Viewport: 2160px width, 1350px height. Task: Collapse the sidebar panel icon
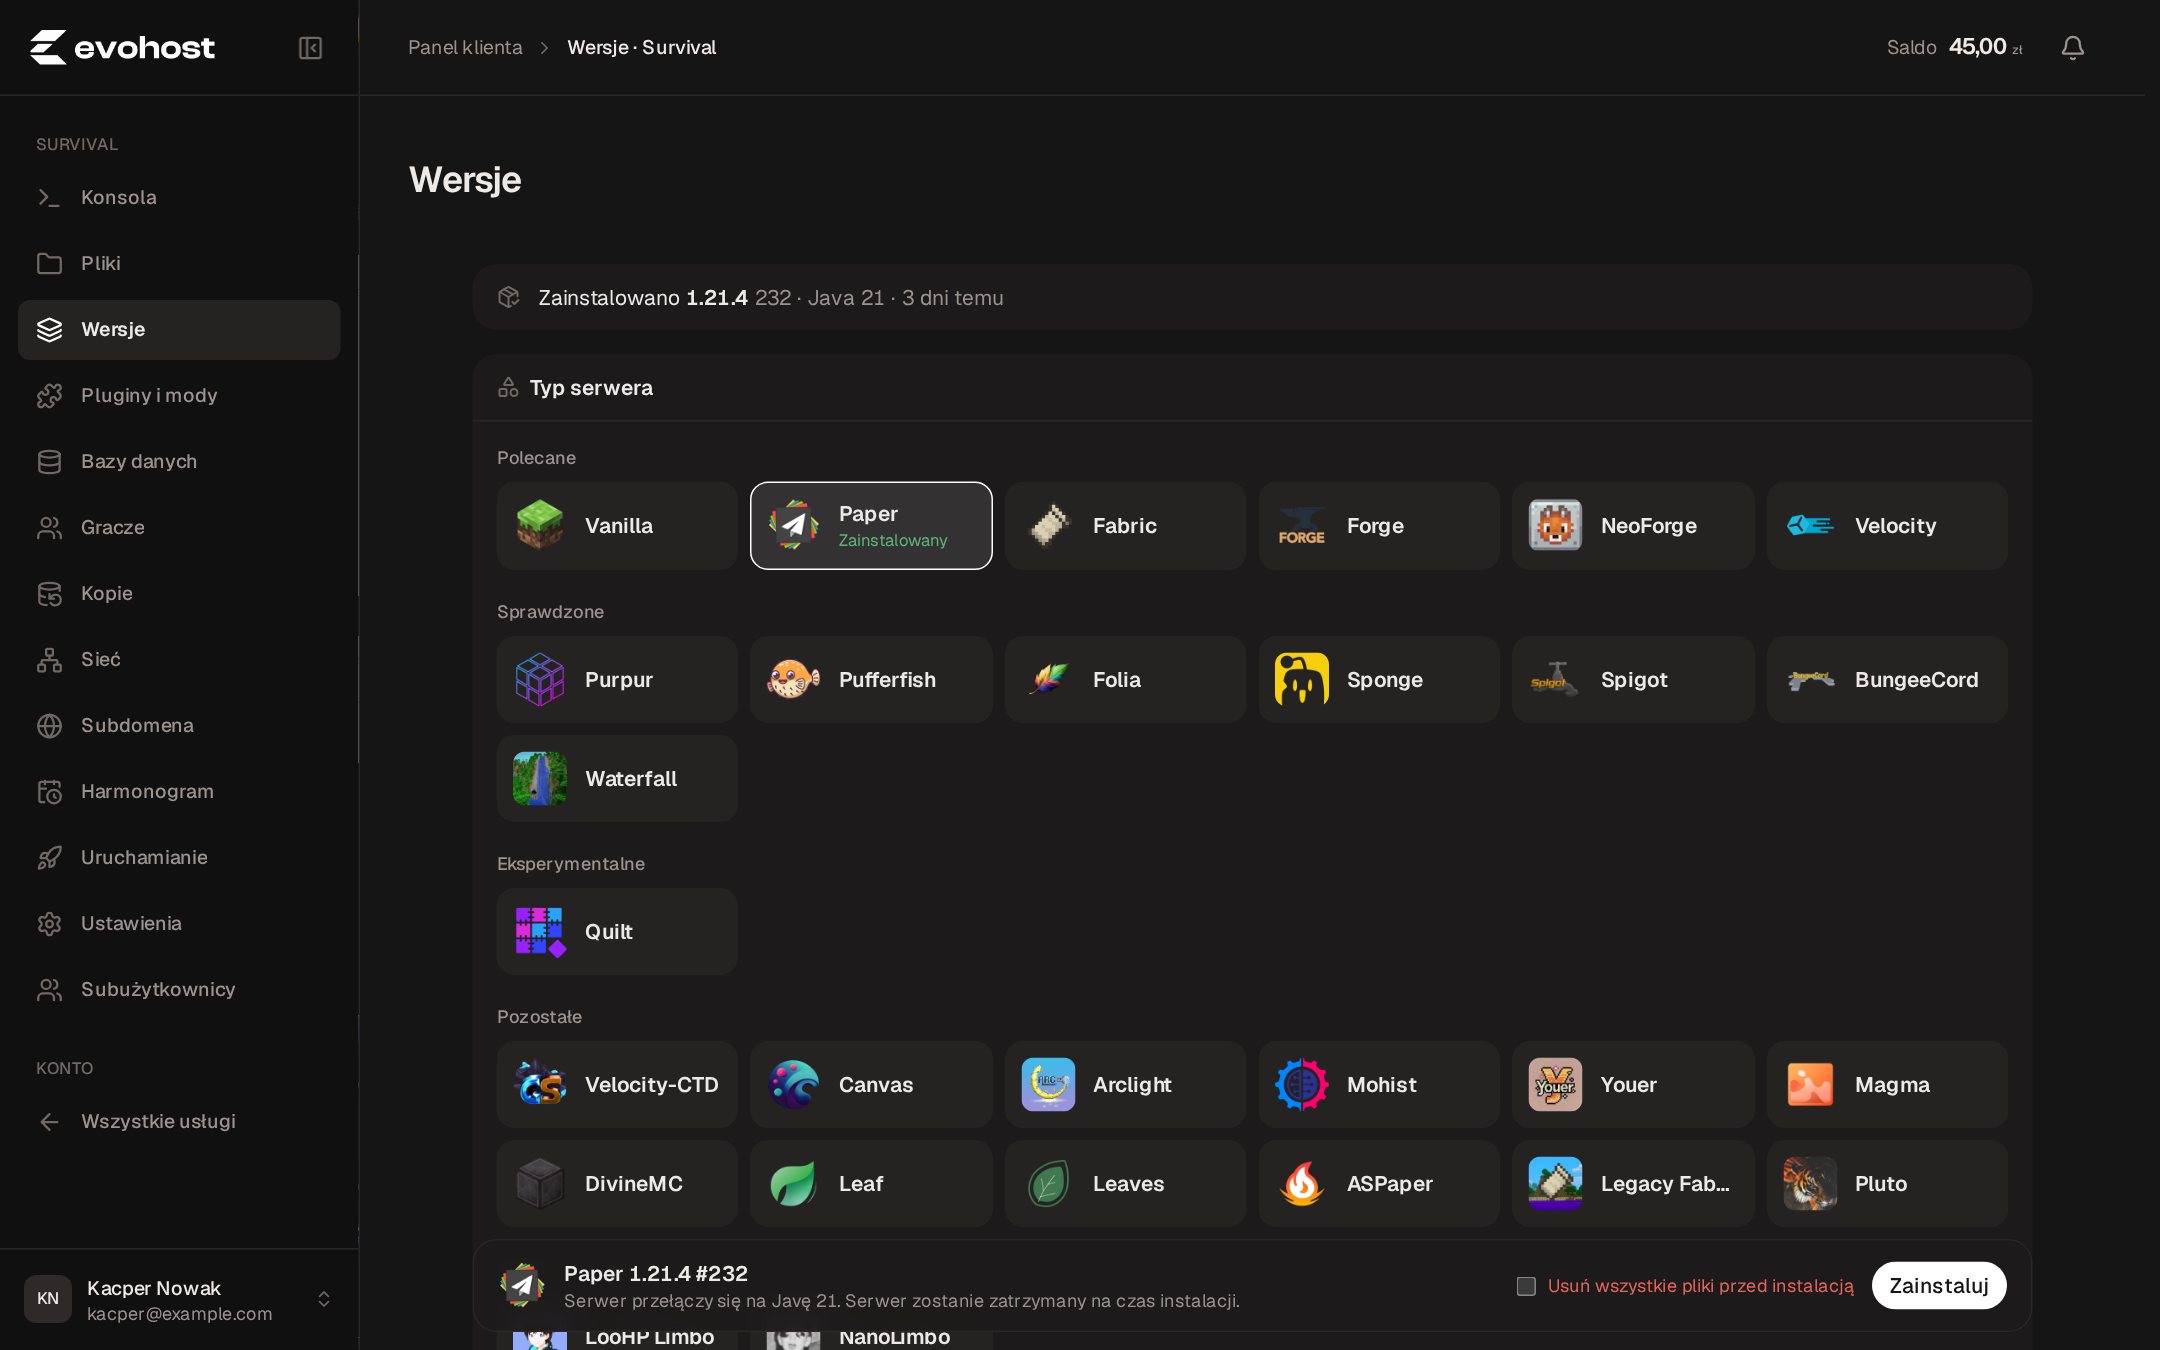click(310, 48)
